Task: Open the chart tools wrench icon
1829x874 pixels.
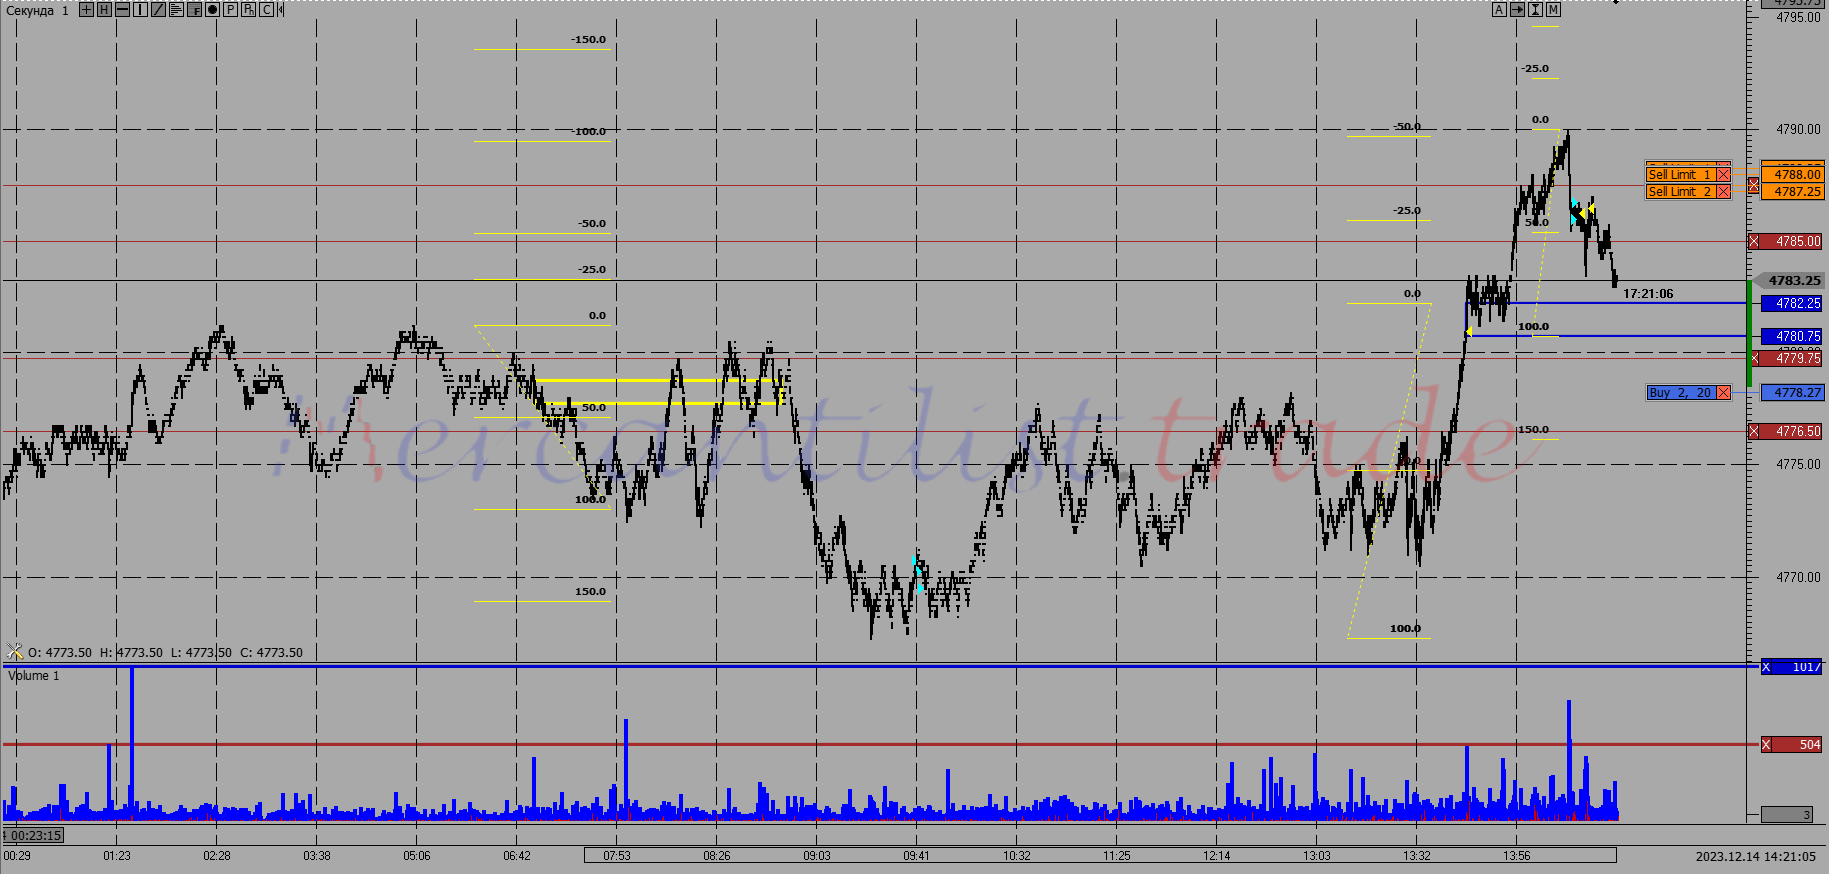Action: [x=13, y=652]
